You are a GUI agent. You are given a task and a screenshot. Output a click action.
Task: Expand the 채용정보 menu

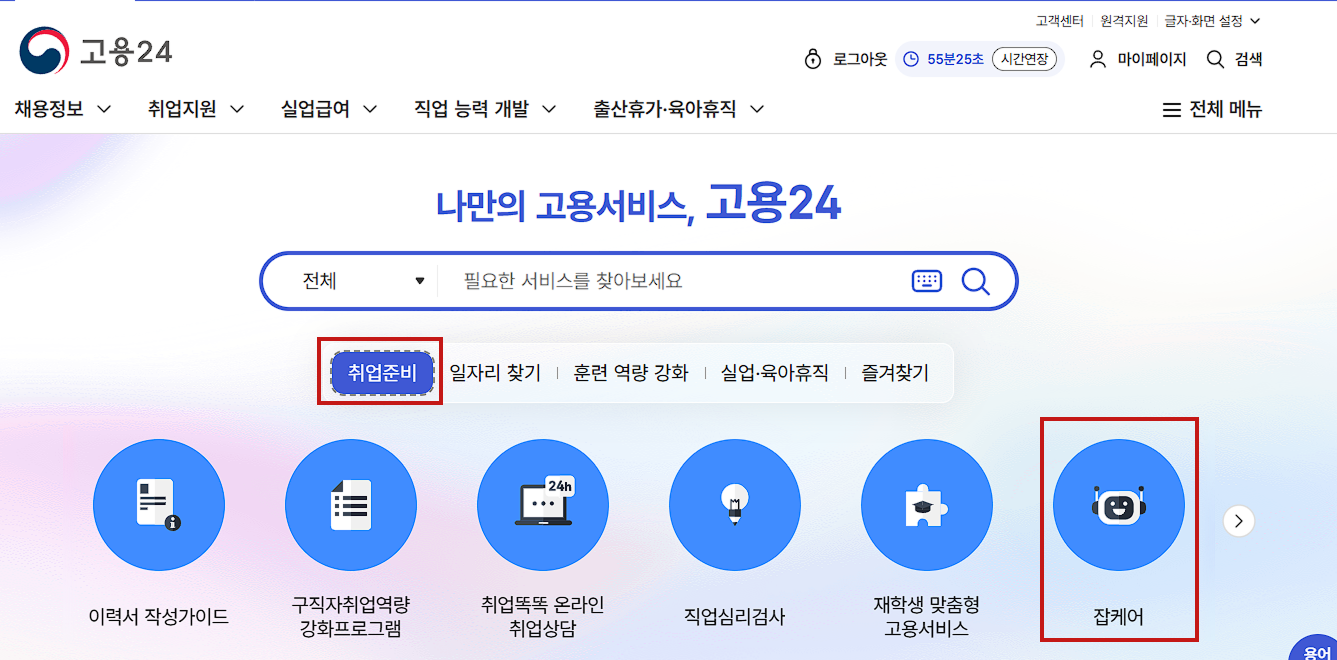(62, 109)
